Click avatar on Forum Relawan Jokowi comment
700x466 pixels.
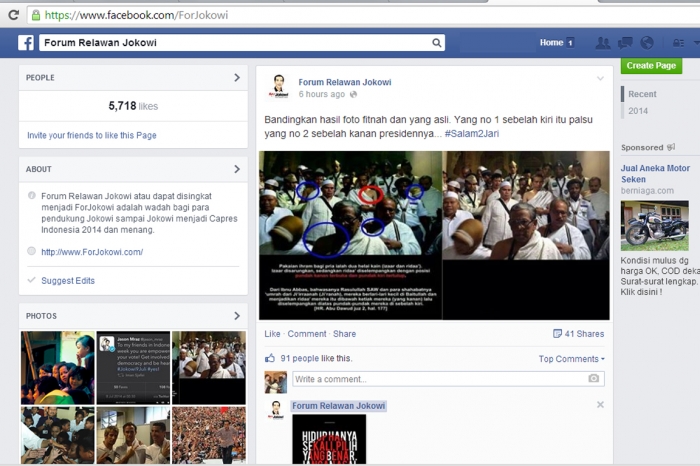276,410
